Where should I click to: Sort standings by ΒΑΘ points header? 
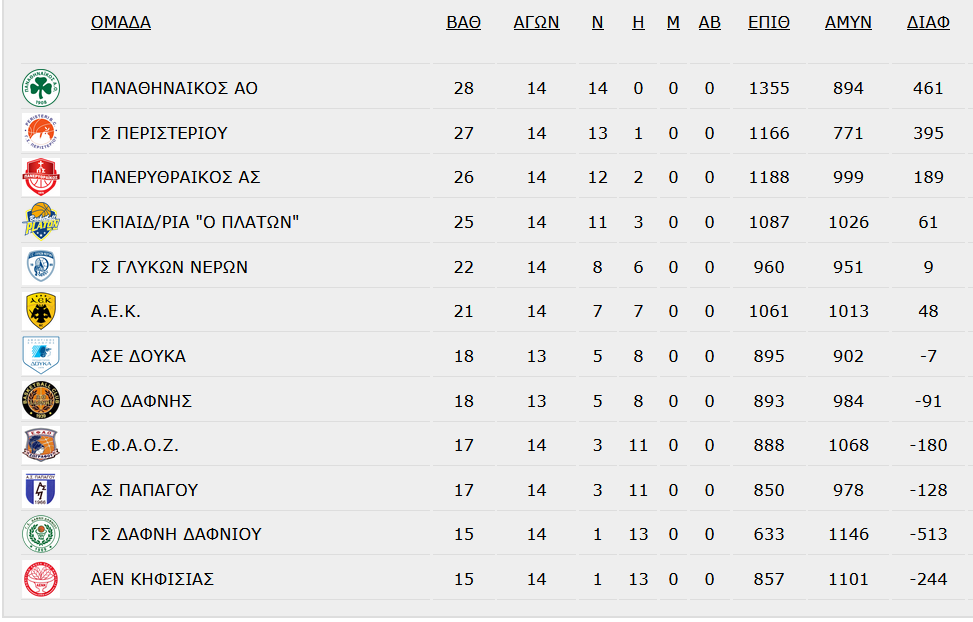coord(464,22)
